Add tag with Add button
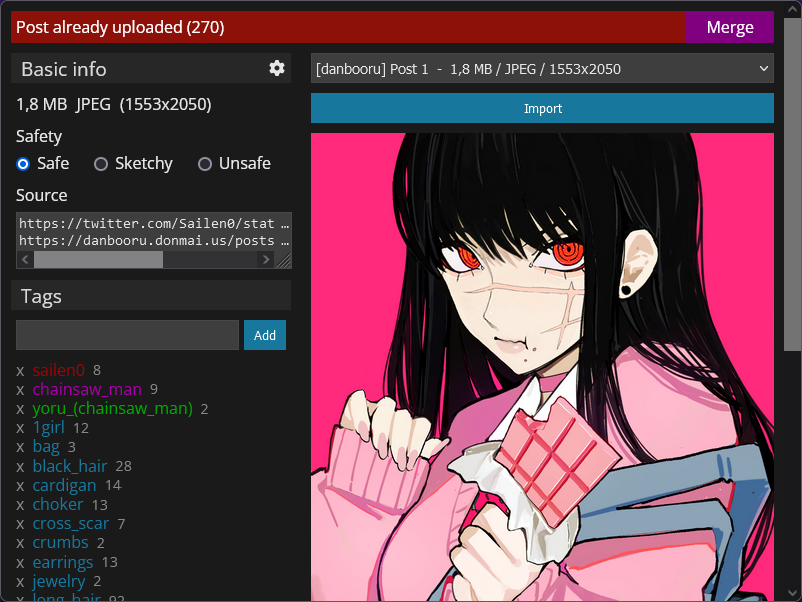Viewport: 802px width, 602px height. click(x=264, y=335)
